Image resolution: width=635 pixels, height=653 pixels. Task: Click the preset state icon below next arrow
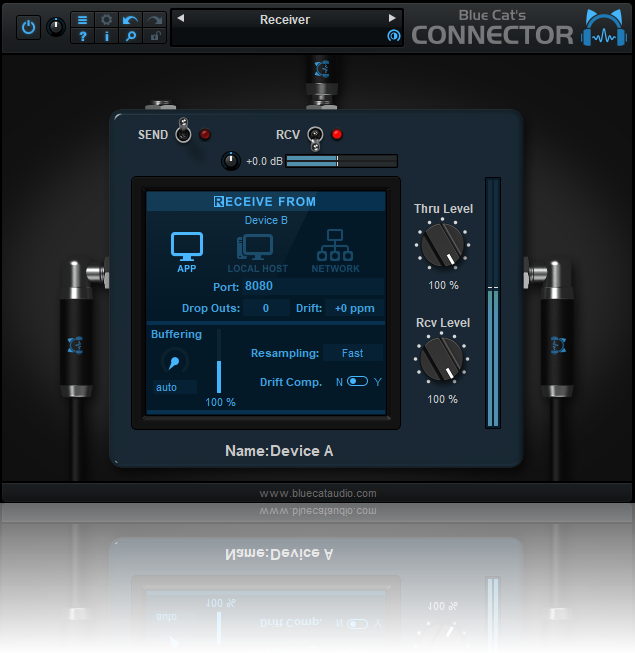[393, 36]
